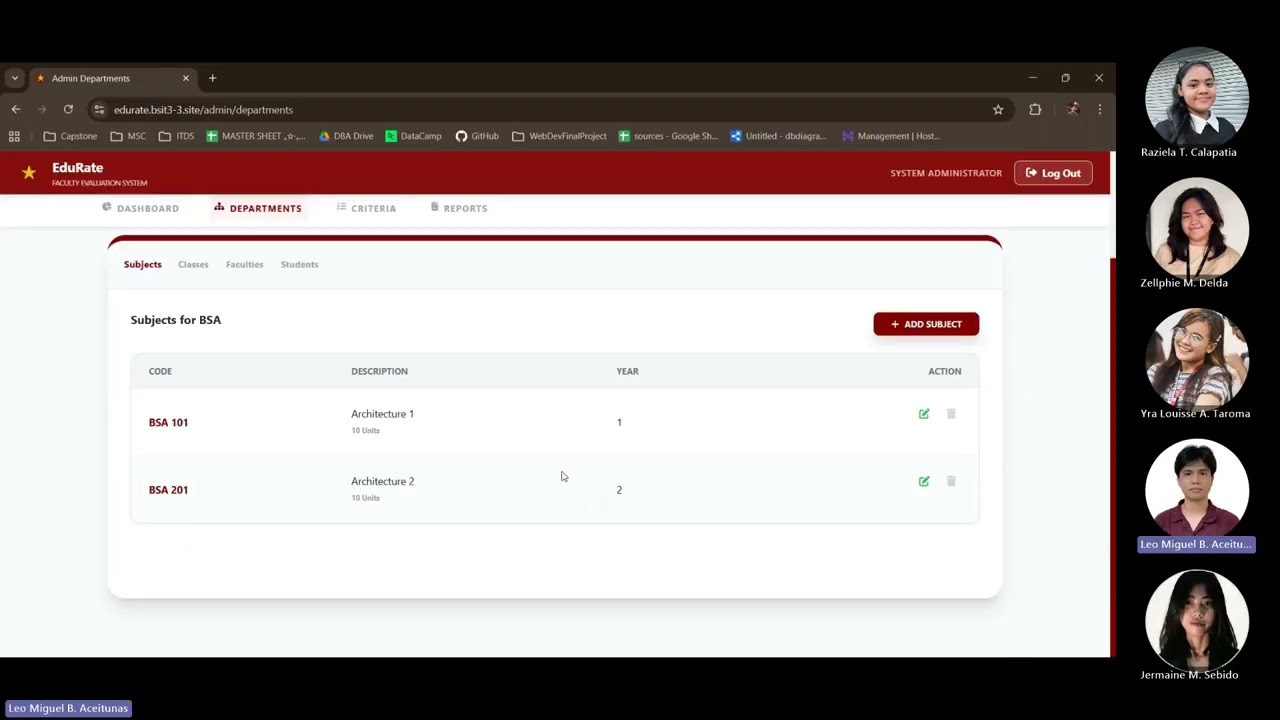Delete the BSA 201 subject
The image size is (1280, 720).
[x=951, y=481]
